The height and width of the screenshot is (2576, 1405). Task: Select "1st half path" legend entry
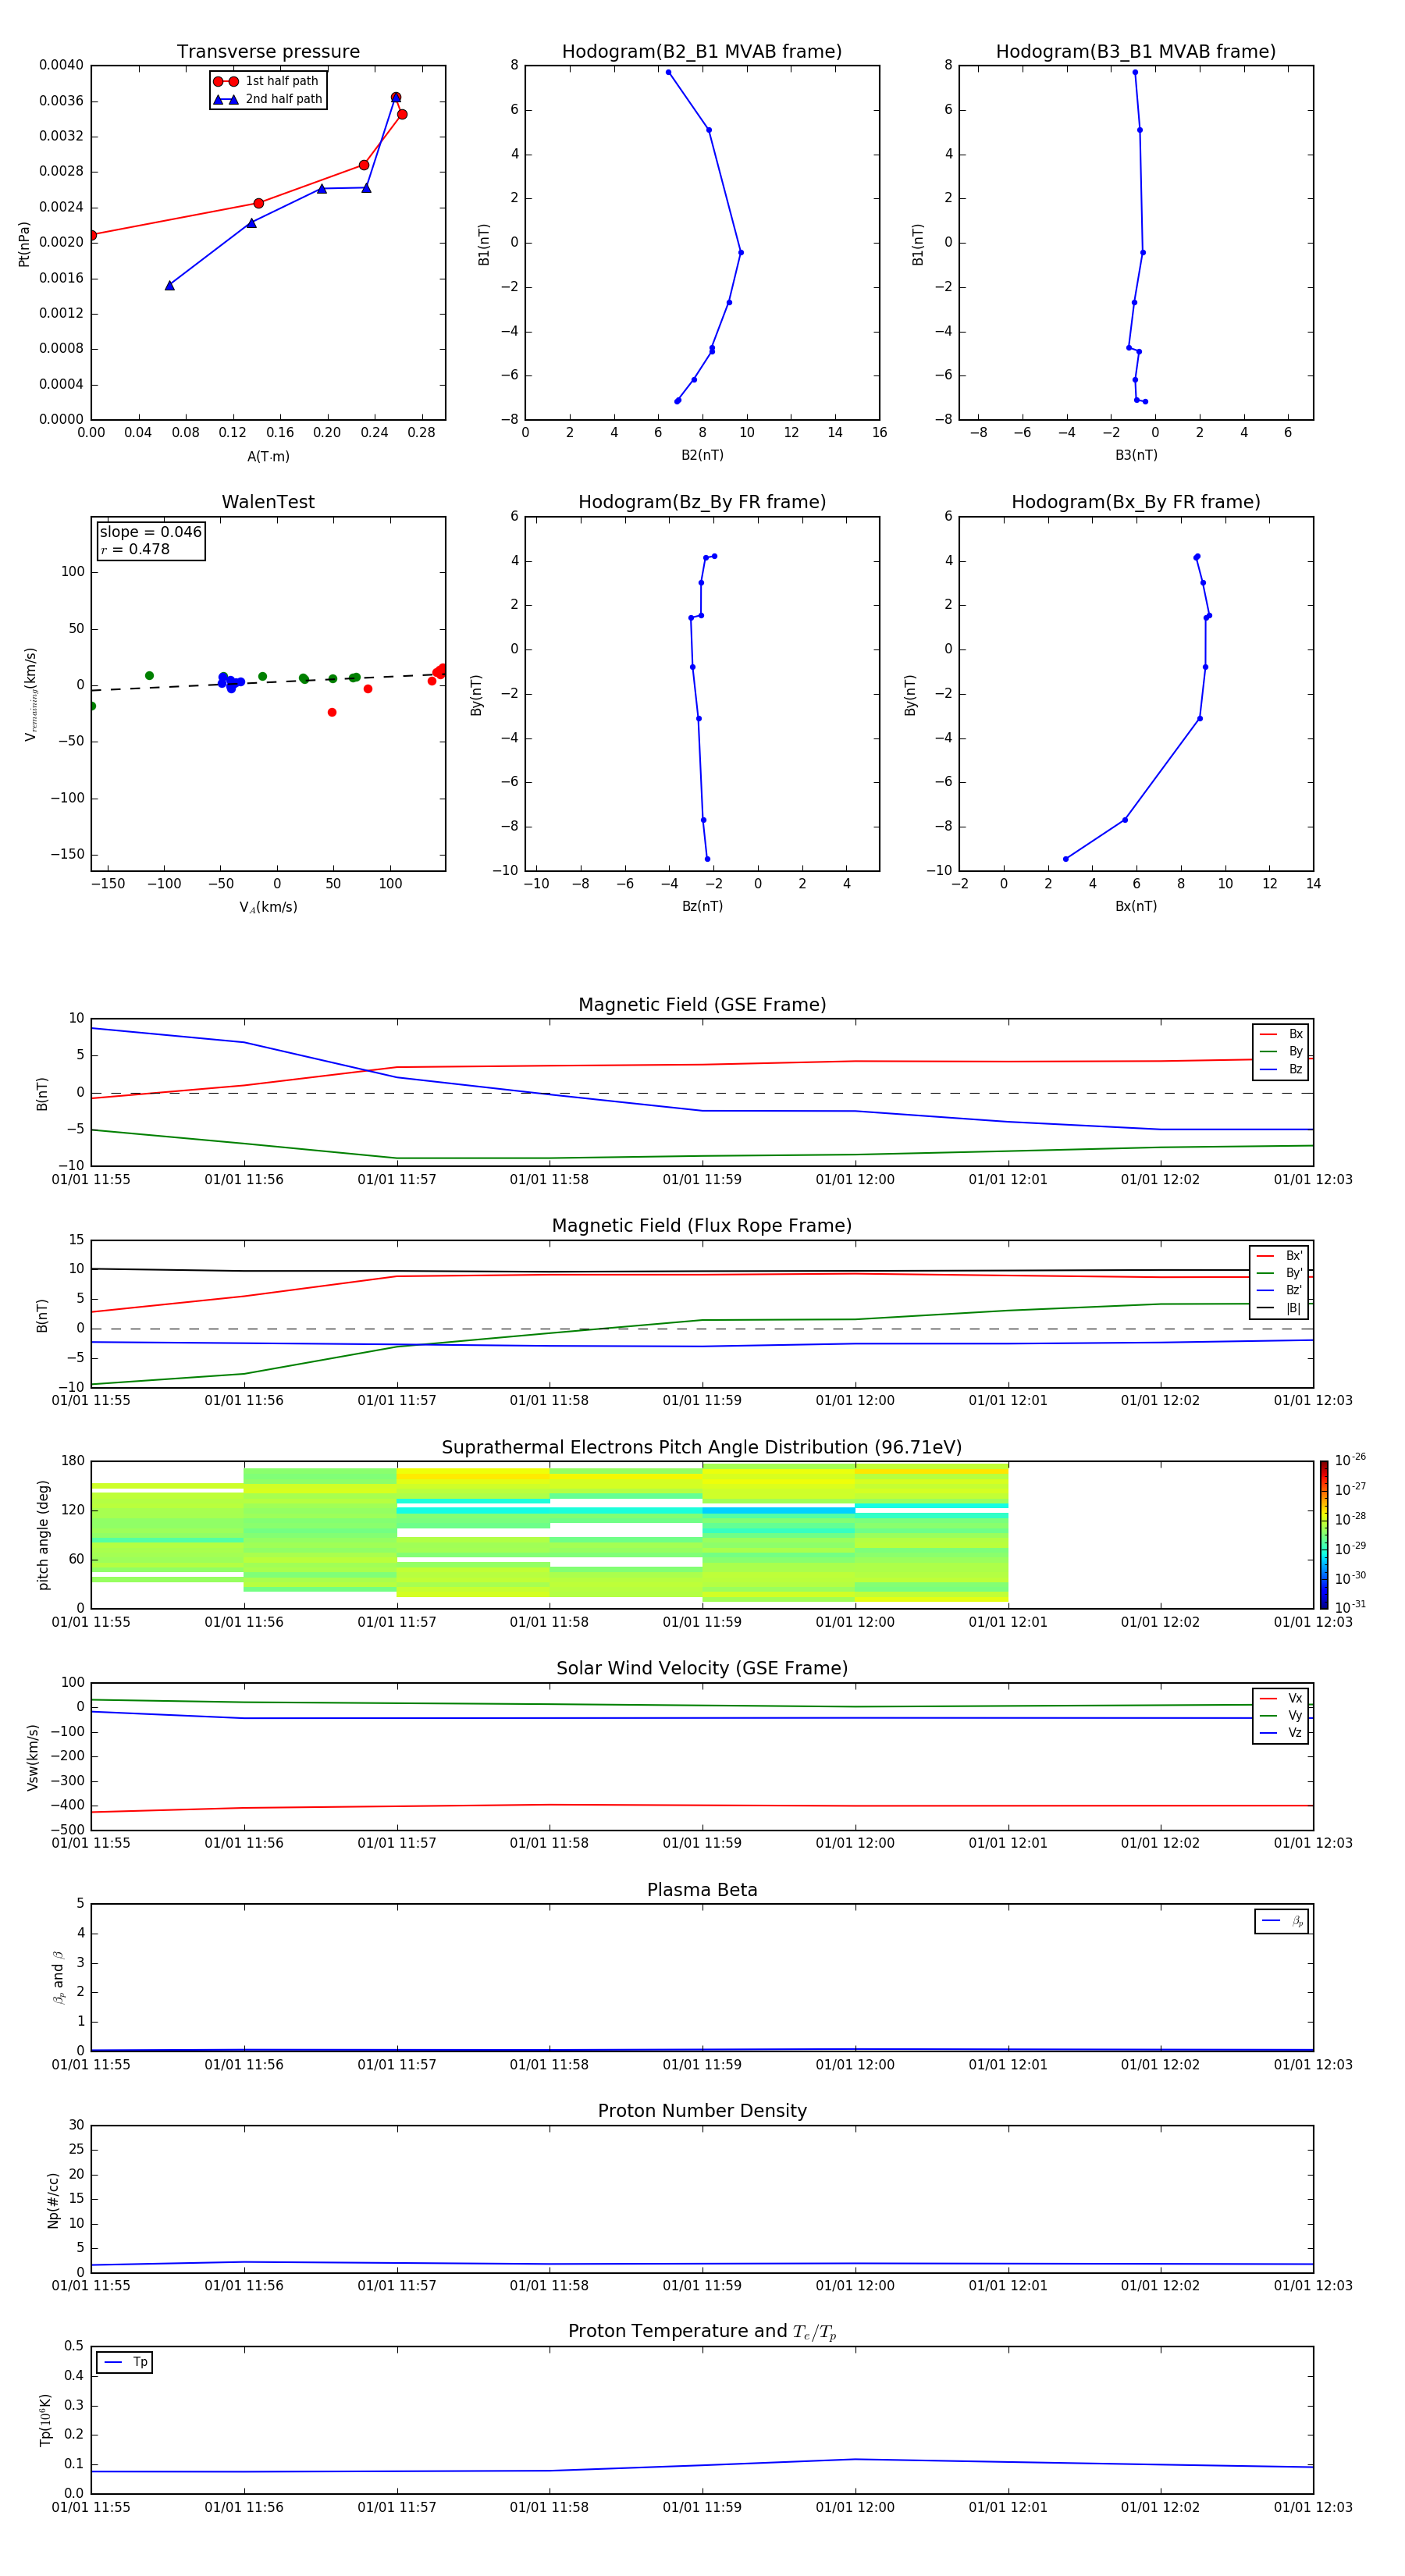(267, 81)
